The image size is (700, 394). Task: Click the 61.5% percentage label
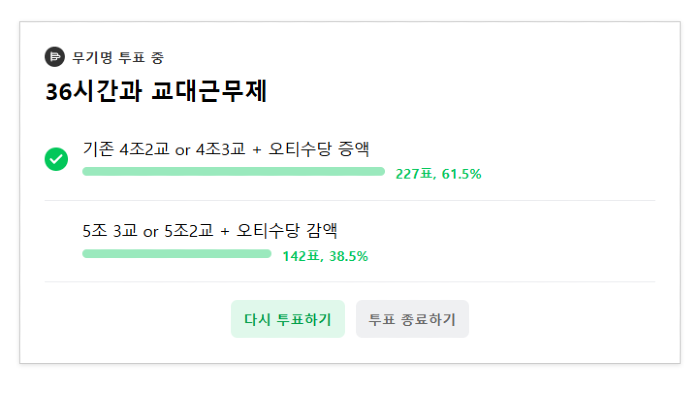[462, 174]
